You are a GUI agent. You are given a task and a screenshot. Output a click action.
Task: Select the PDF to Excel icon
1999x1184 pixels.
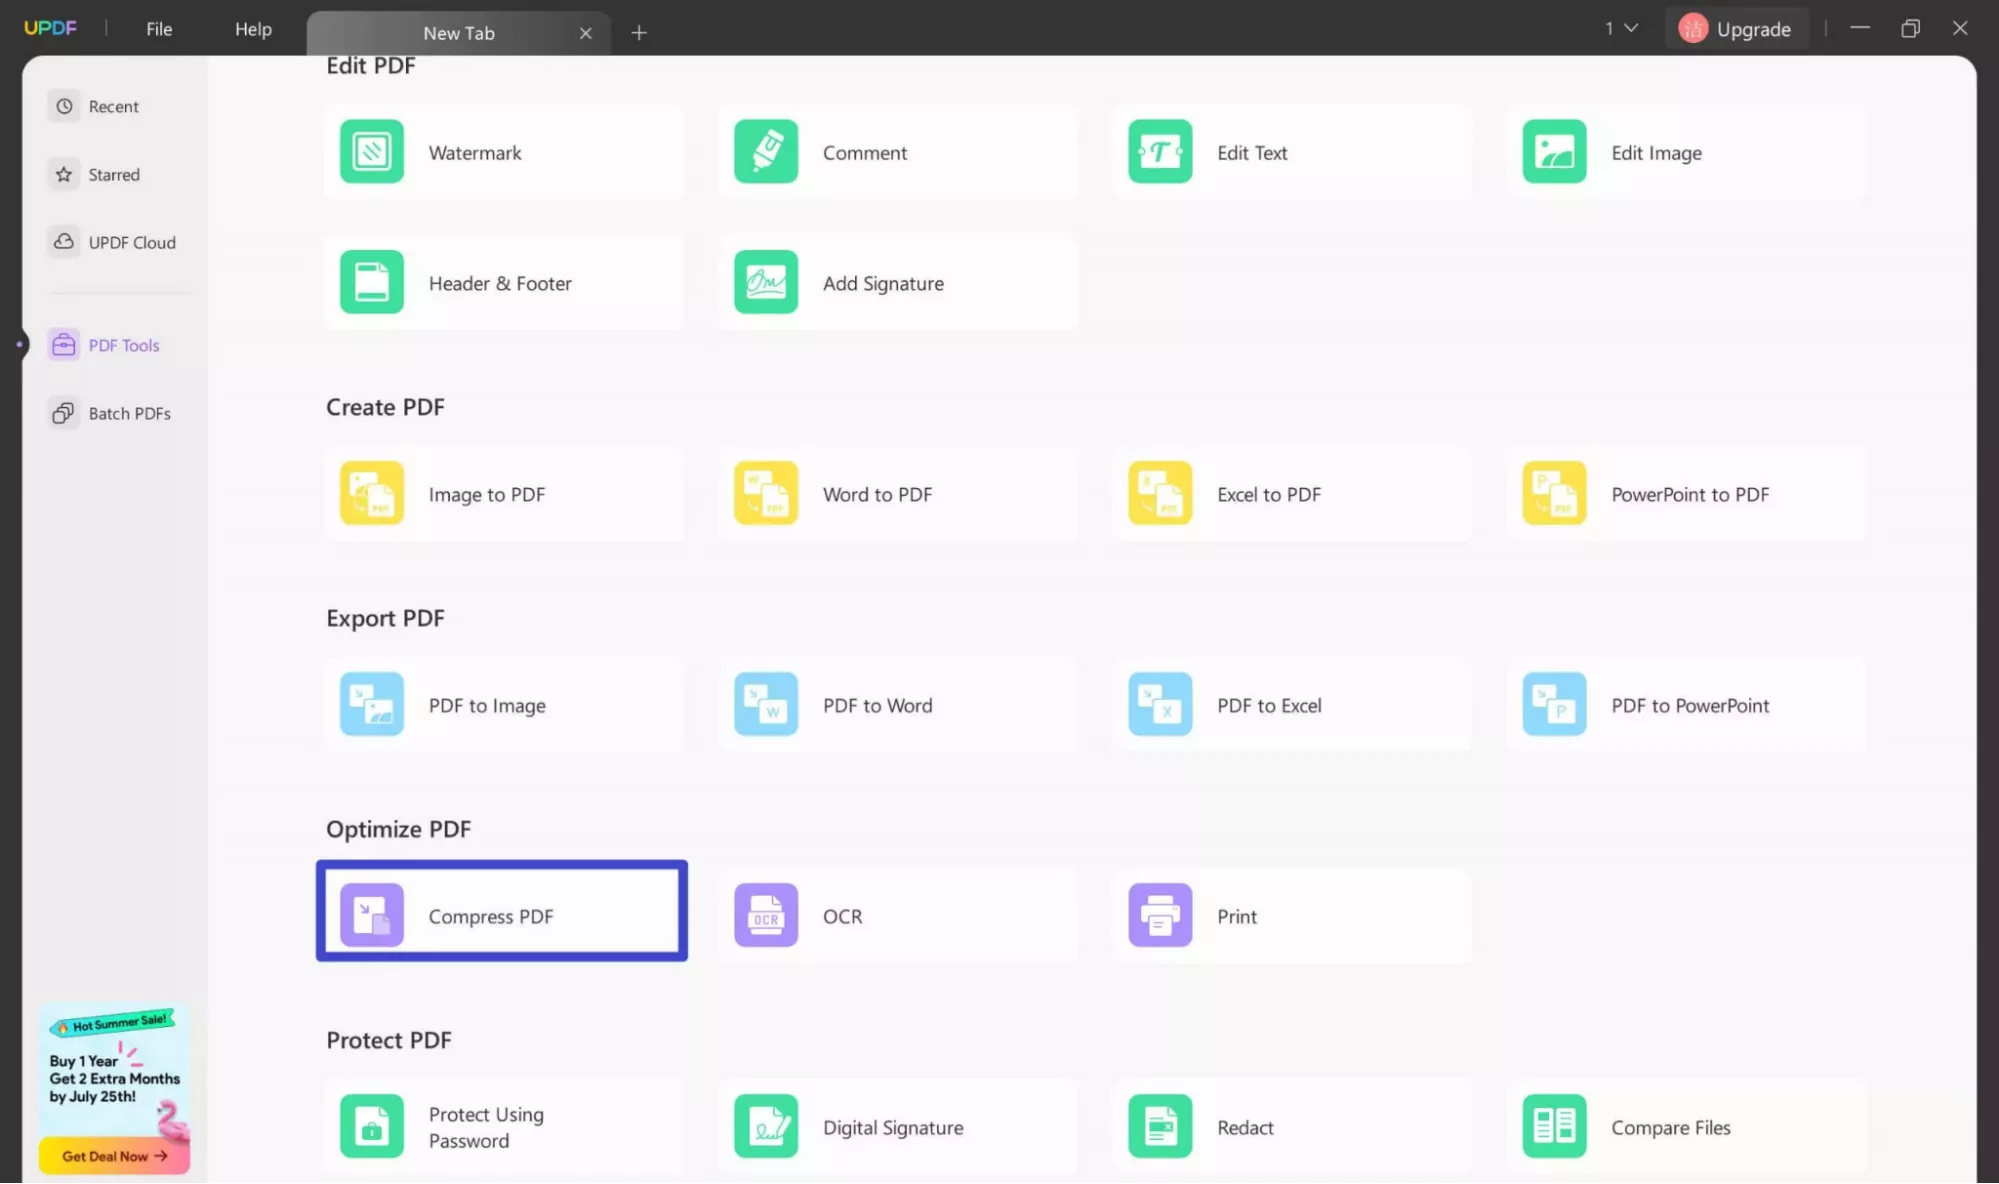(x=1160, y=704)
